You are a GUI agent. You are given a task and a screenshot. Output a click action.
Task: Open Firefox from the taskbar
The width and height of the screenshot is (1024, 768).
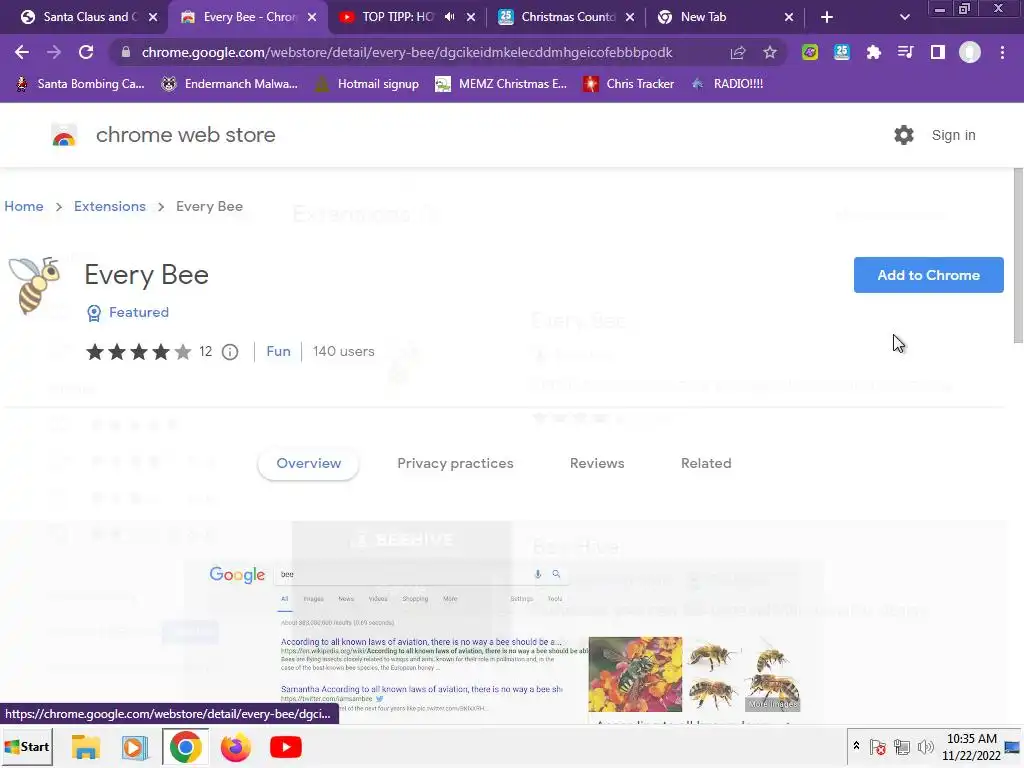(x=235, y=747)
